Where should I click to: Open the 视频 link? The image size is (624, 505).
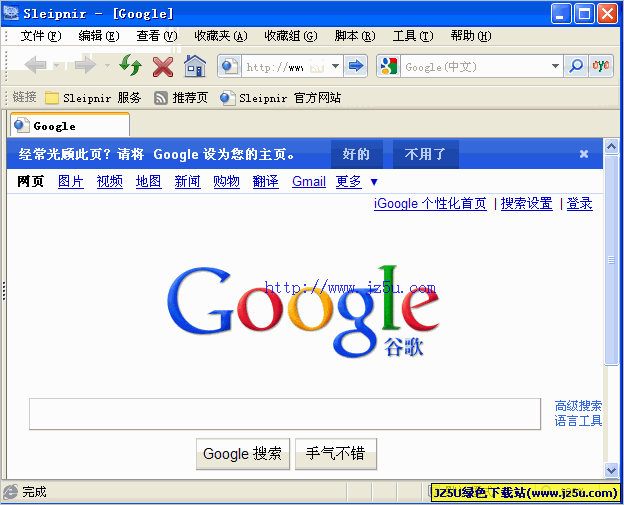click(x=109, y=181)
